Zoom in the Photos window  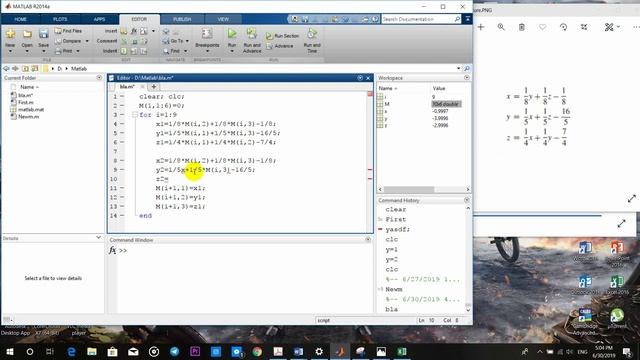[x=501, y=27]
